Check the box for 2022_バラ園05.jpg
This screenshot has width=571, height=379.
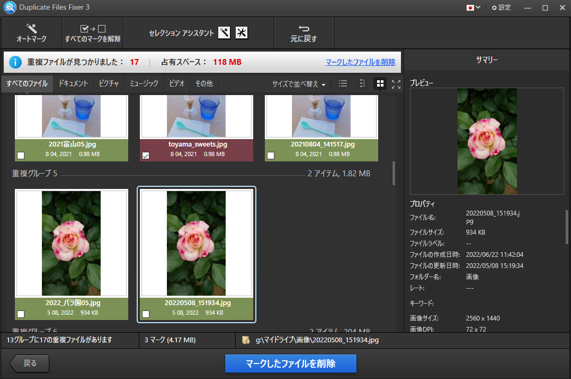[x=21, y=314]
